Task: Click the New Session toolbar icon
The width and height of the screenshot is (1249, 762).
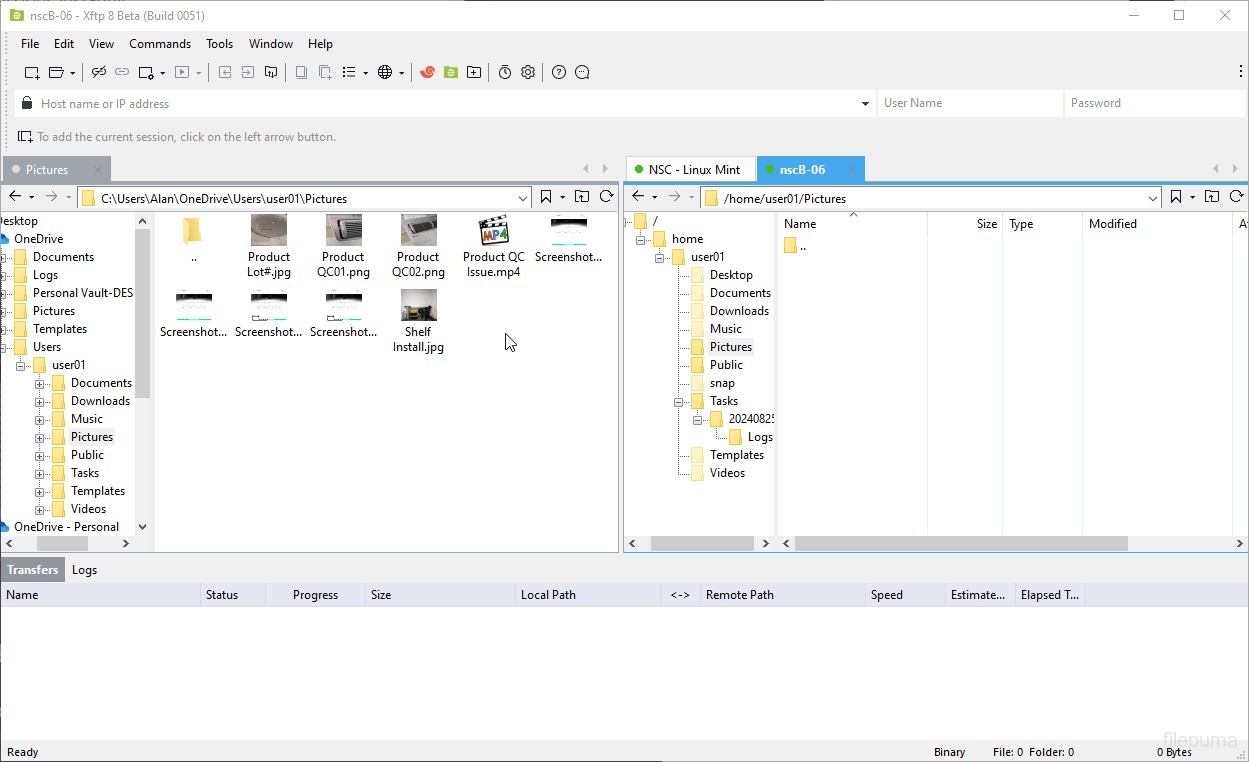Action: point(32,72)
